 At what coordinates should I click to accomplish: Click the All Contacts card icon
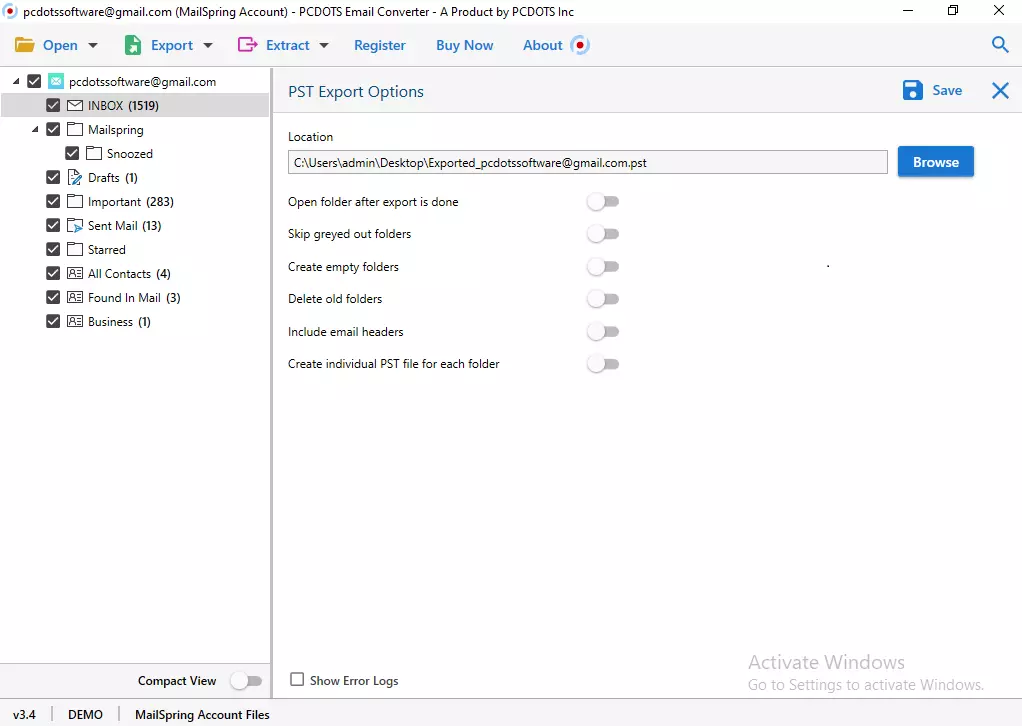pyautogui.click(x=75, y=273)
